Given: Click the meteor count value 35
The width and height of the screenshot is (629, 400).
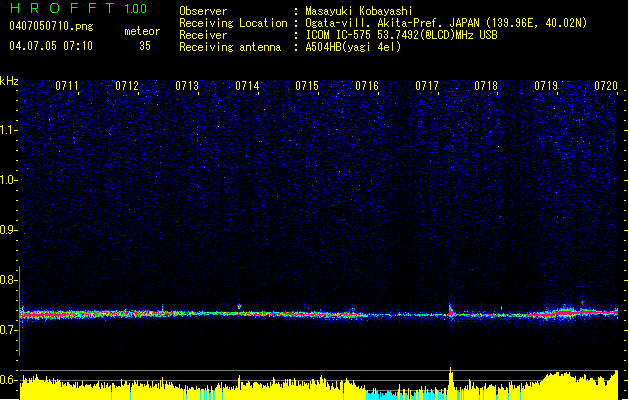Looking at the screenshot, I should click(145, 46).
